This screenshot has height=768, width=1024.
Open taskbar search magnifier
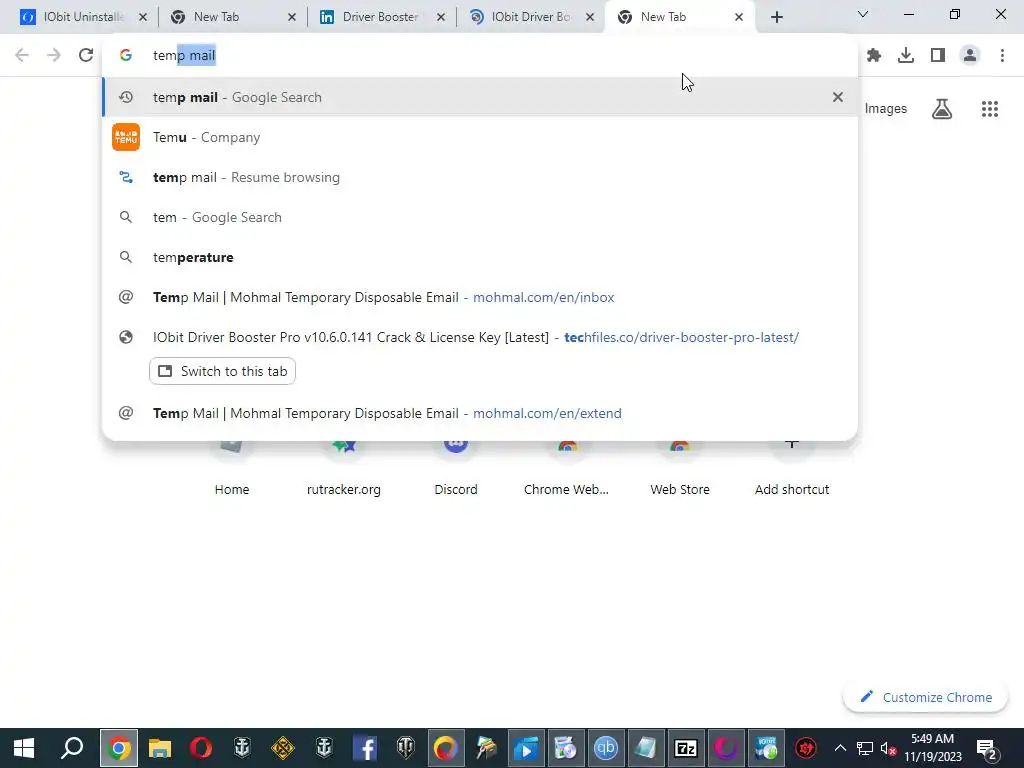point(72,748)
